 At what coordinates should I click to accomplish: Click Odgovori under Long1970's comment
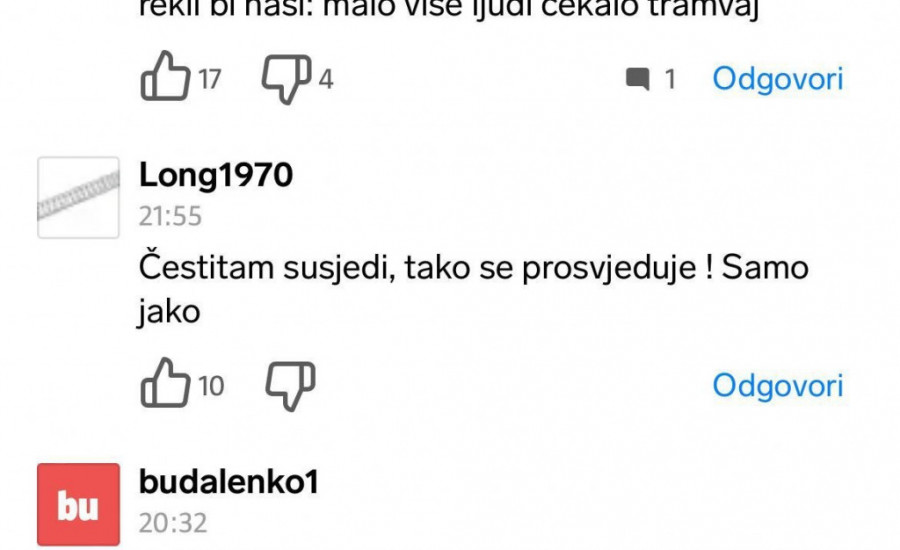[x=778, y=385]
